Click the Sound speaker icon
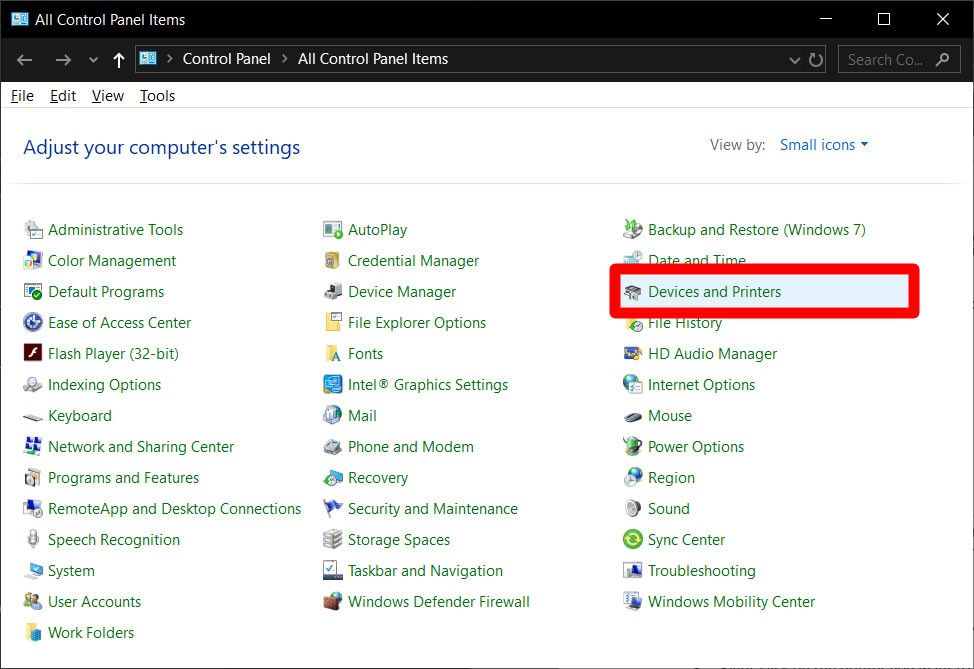Image resolution: width=974 pixels, height=669 pixels. (632, 509)
